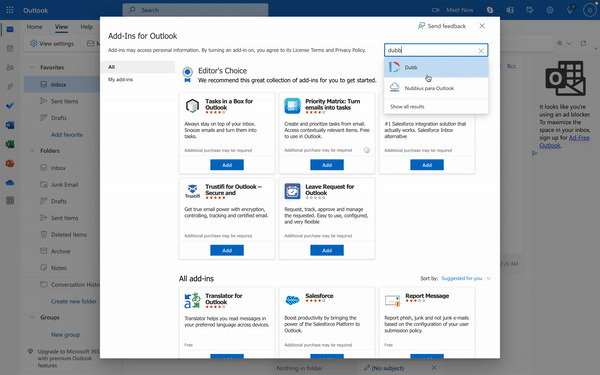Open Ad-Free Outlook link
The height and width of the screenshot is (375, 600).
click(564, 142)
